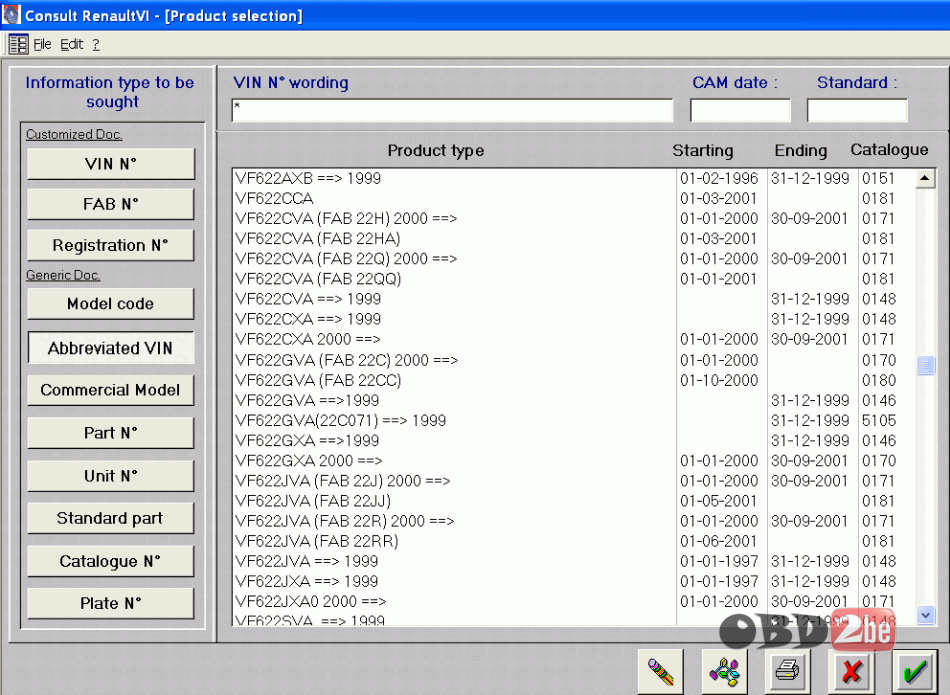Choose row "VF622JVA (FAB 22J) 2000 ==>"
The height and width of the screenshot is (695, 950).
(x=574, y=481)
